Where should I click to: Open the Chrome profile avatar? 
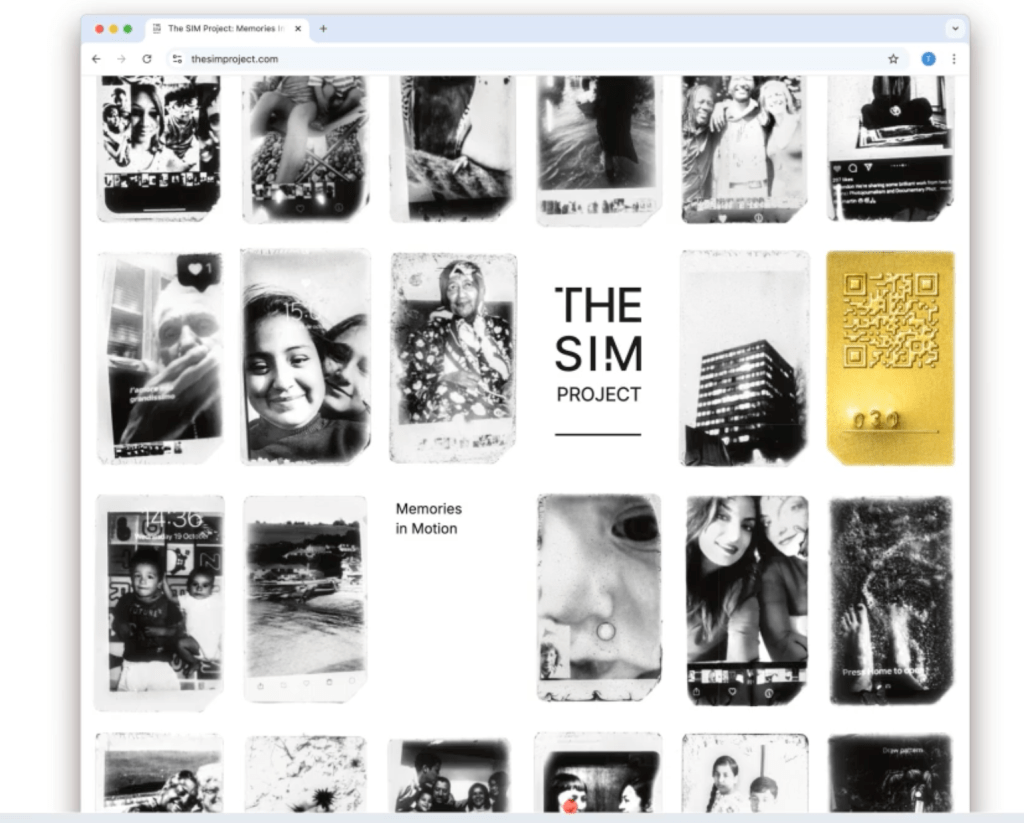(x=928, y=59)
